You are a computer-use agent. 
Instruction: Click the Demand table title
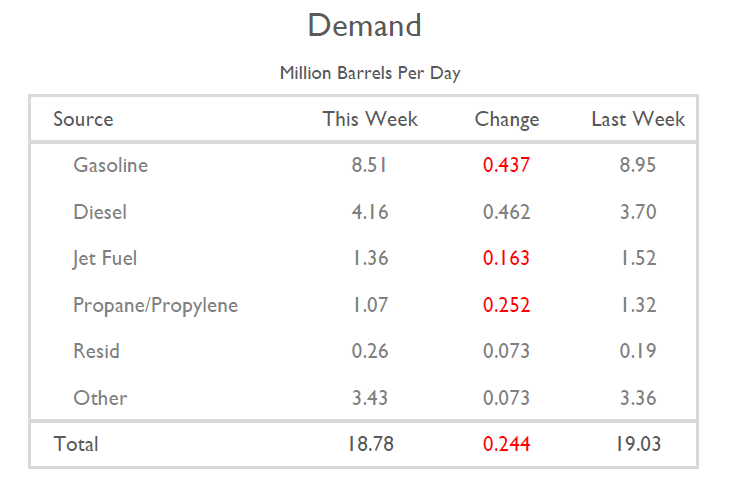364,26
